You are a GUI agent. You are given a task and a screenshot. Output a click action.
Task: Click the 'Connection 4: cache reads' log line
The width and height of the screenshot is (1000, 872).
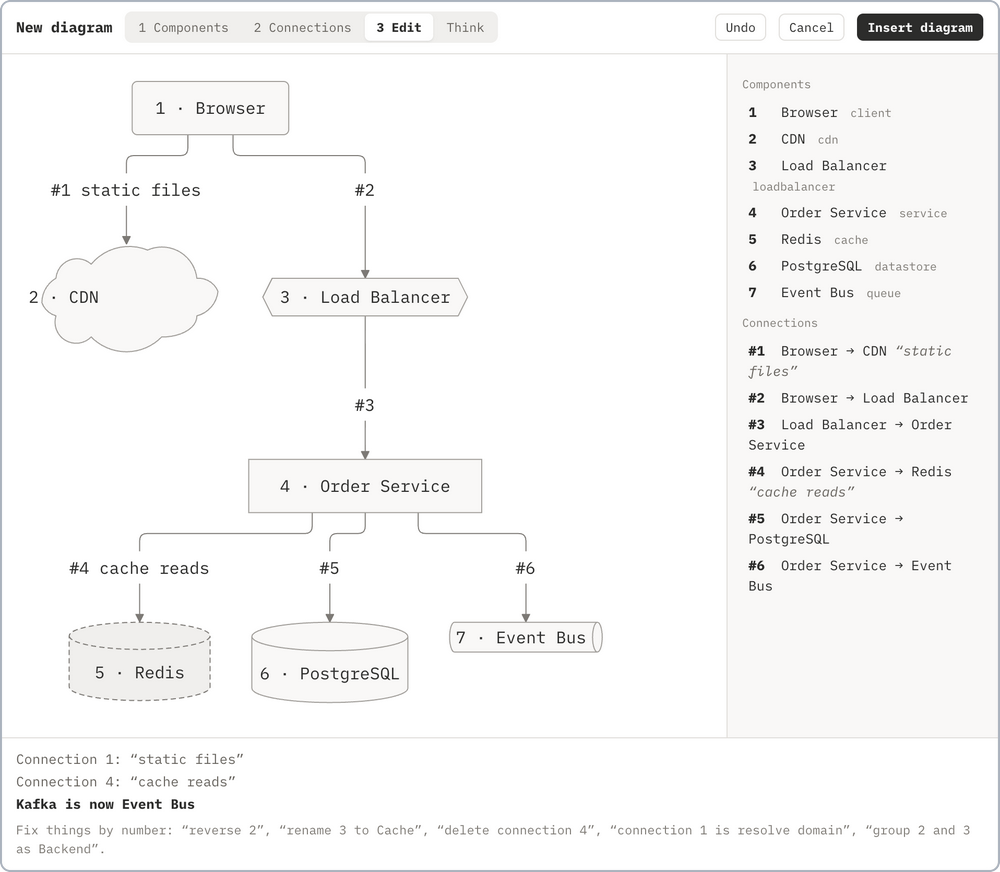[126, 782]
